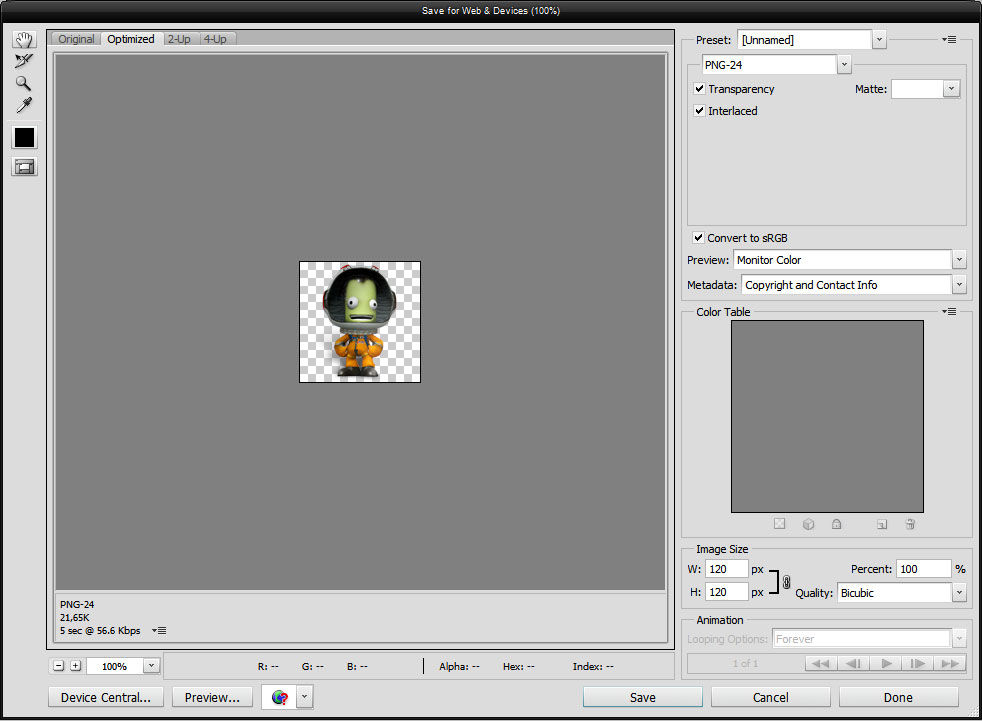Select the Hand tool
This screenshot has height=721, width=982.
pyautogui.click(x=24, y=39)
